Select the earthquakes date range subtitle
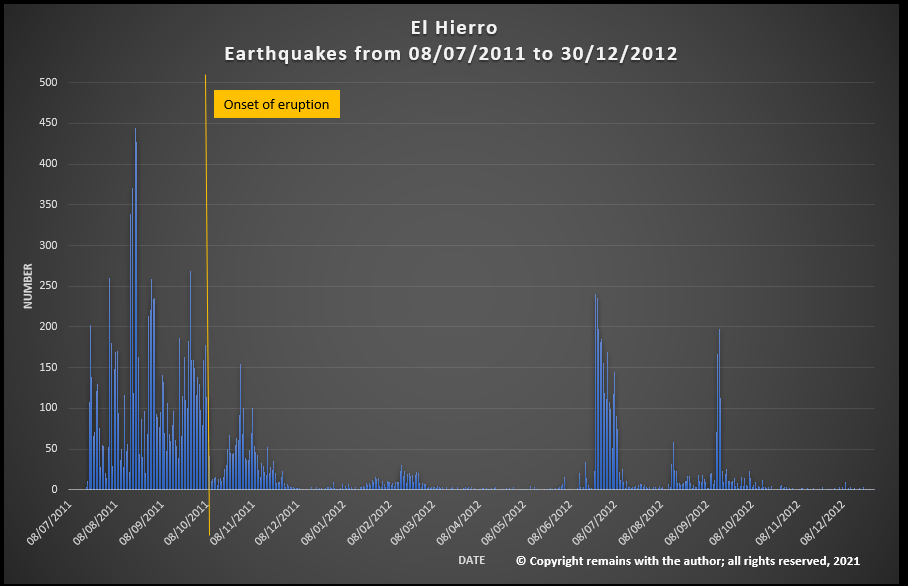Viewport: 908px width, 586px height. 451,54
